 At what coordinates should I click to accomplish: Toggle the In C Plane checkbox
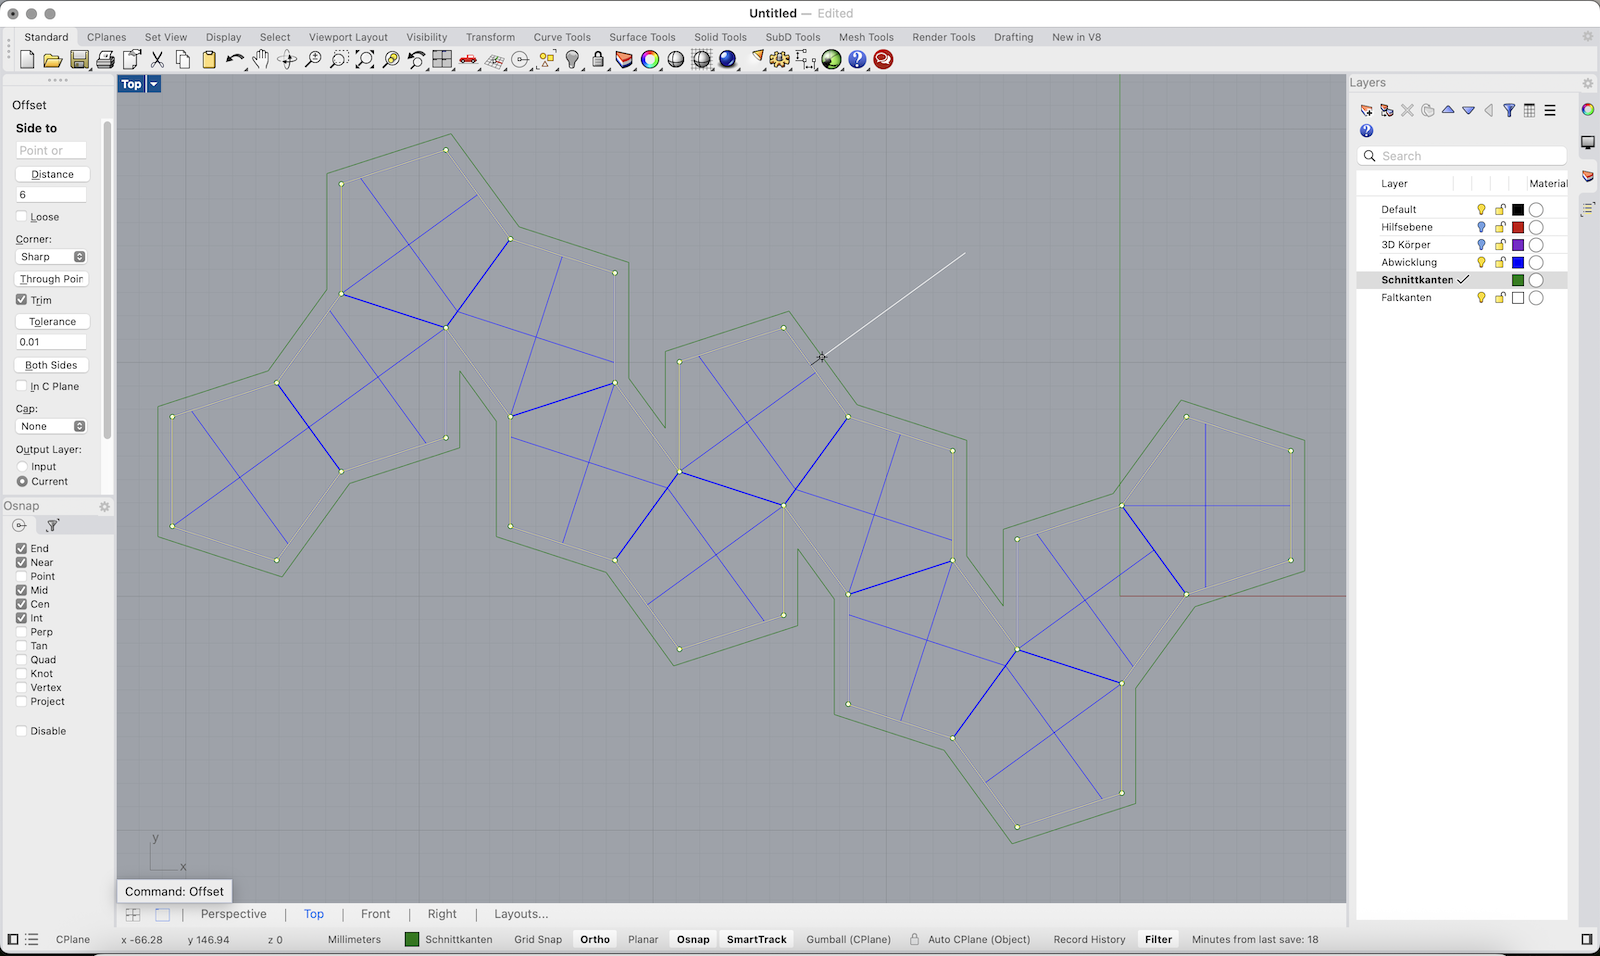pyautogui.click(x=22, y=386)
